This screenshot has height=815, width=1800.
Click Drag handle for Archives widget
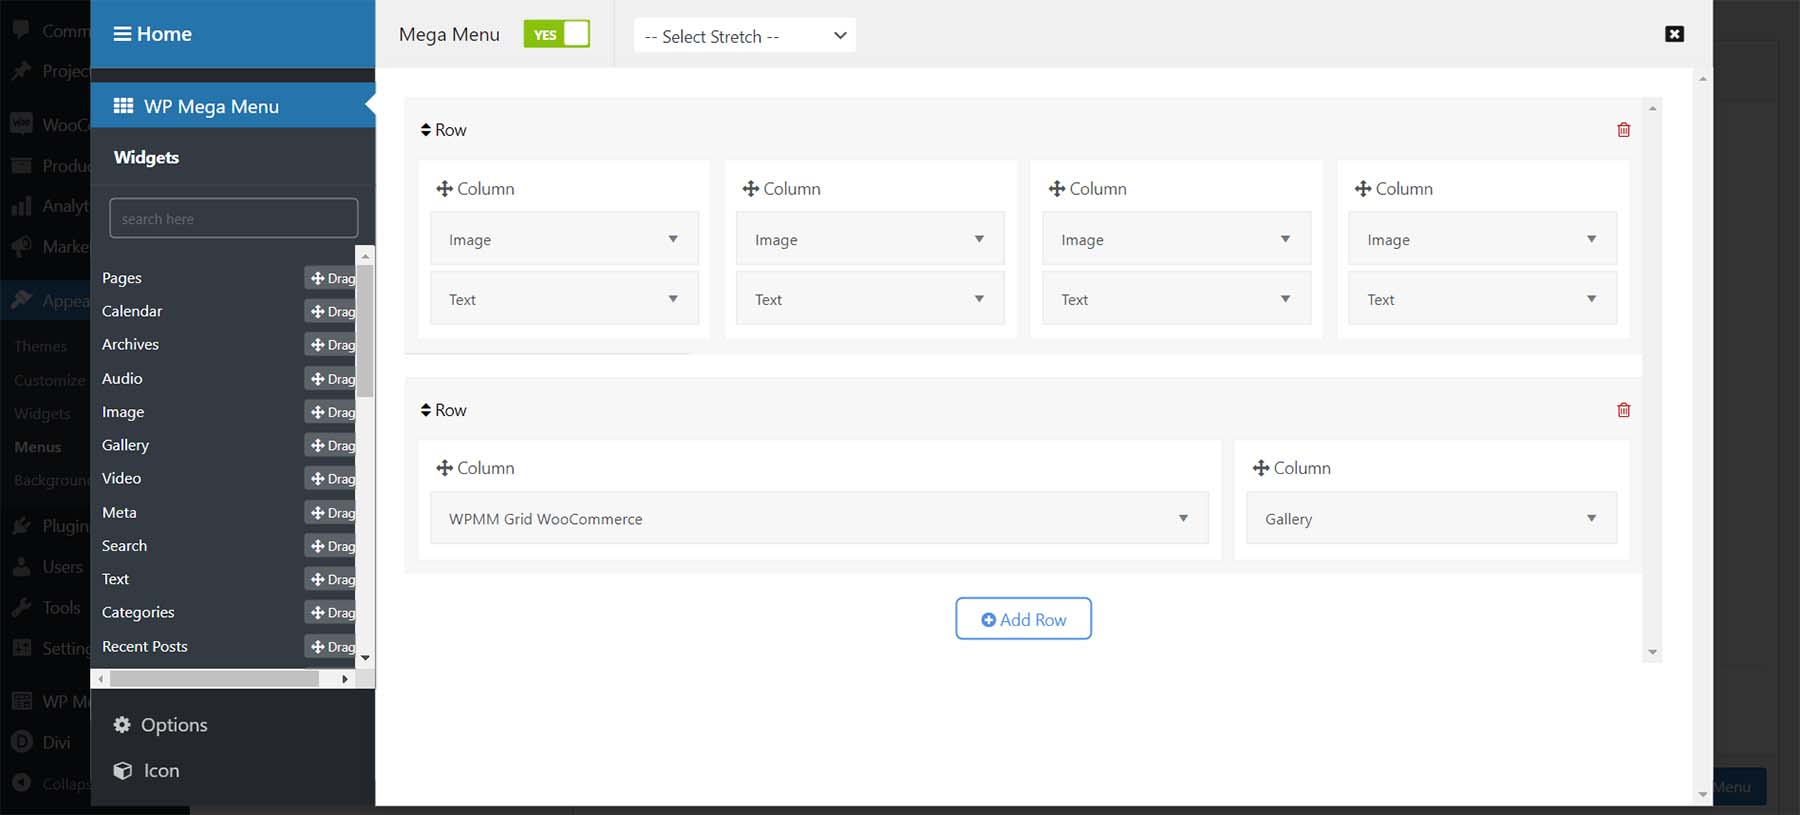(331, 345)
